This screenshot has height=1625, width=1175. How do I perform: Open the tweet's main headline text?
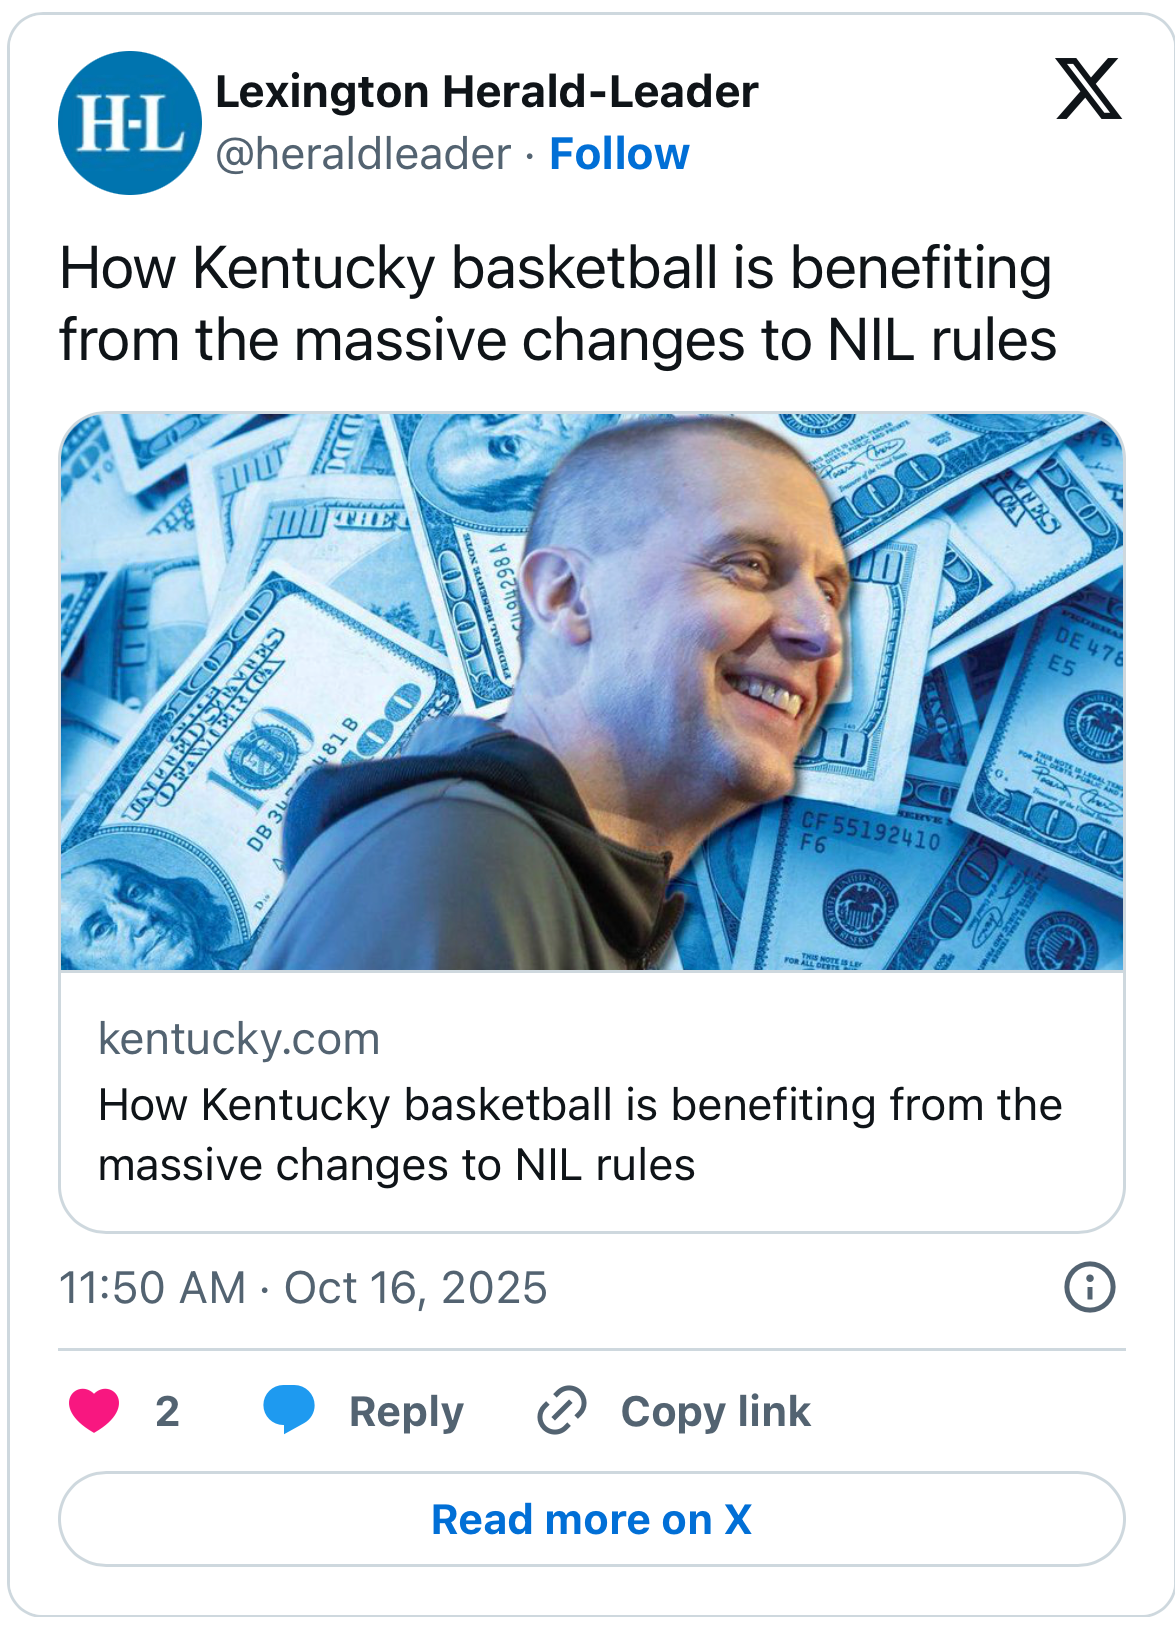(557, 304)
